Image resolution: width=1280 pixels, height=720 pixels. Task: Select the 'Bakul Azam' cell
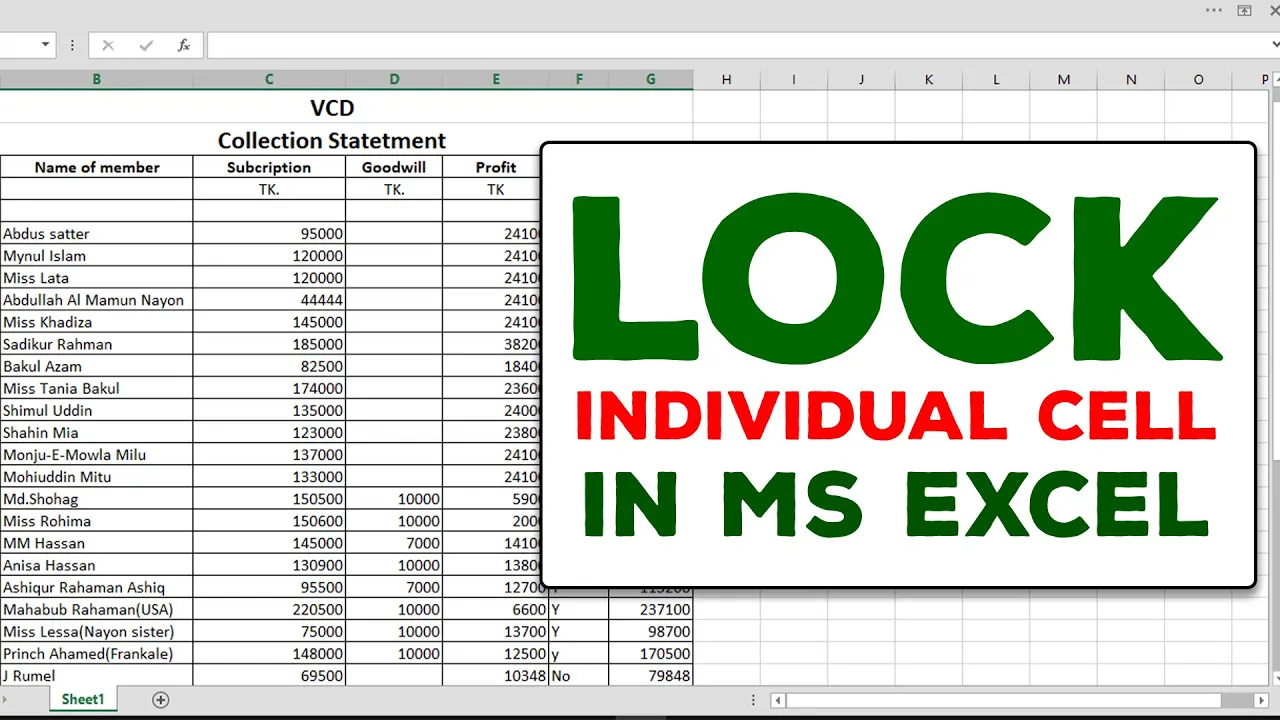click(x=97, y=366)
